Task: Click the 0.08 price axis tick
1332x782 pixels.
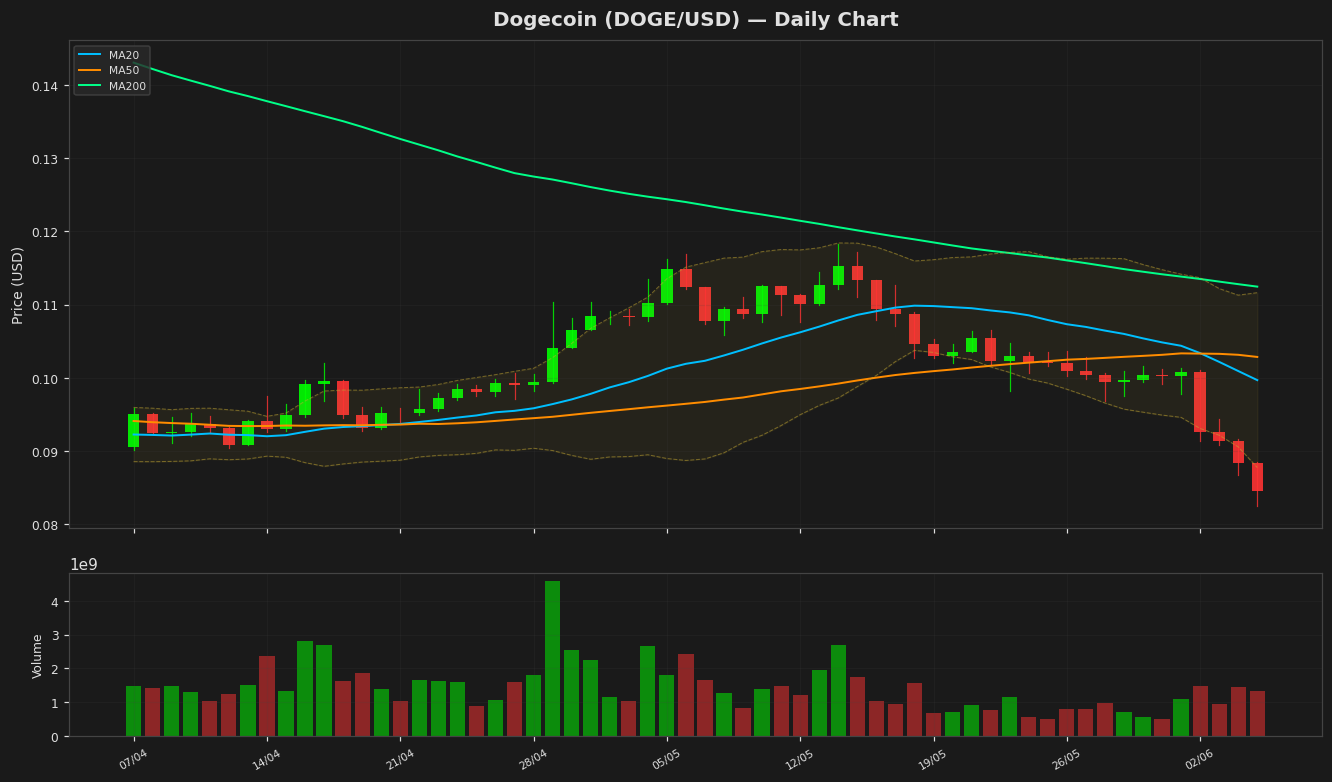Action: click(45, 525)
